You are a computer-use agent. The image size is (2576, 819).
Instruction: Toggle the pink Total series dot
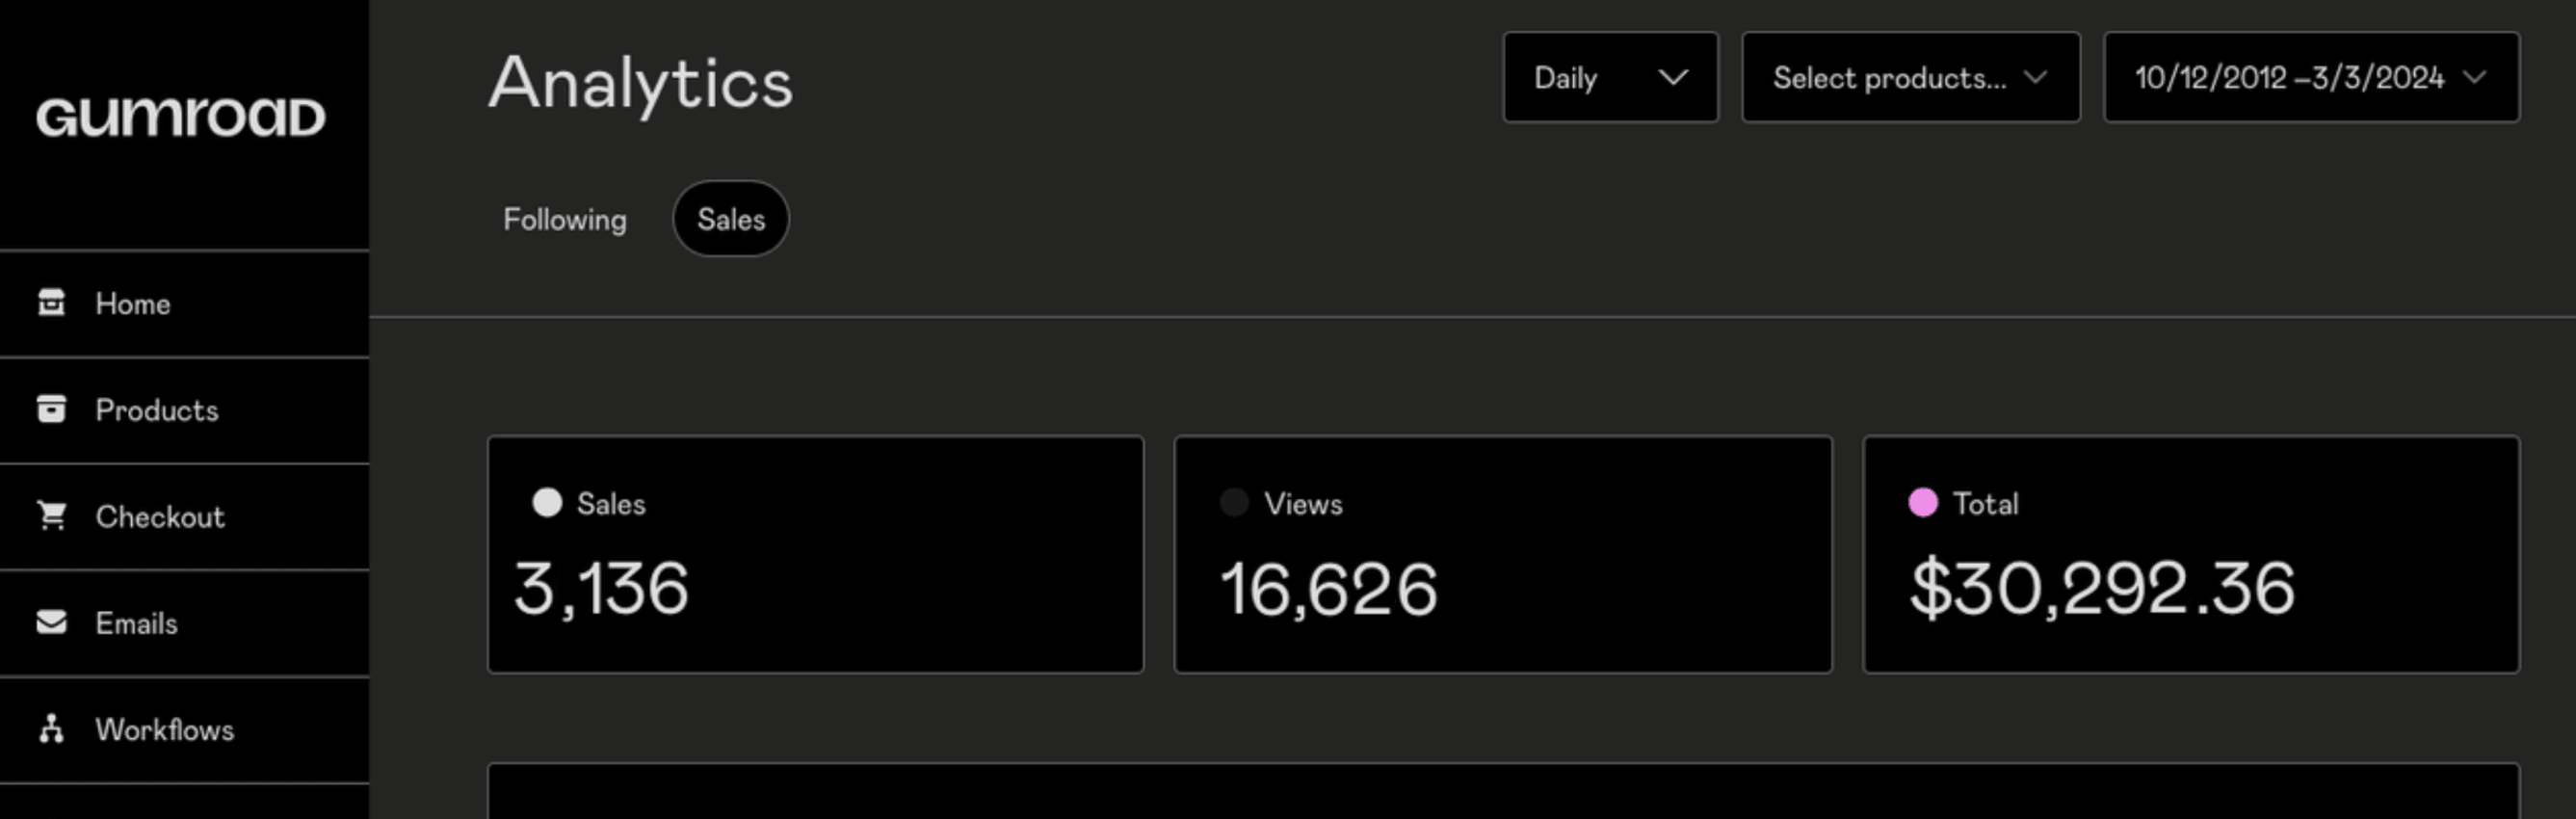tap(1922, 502)
